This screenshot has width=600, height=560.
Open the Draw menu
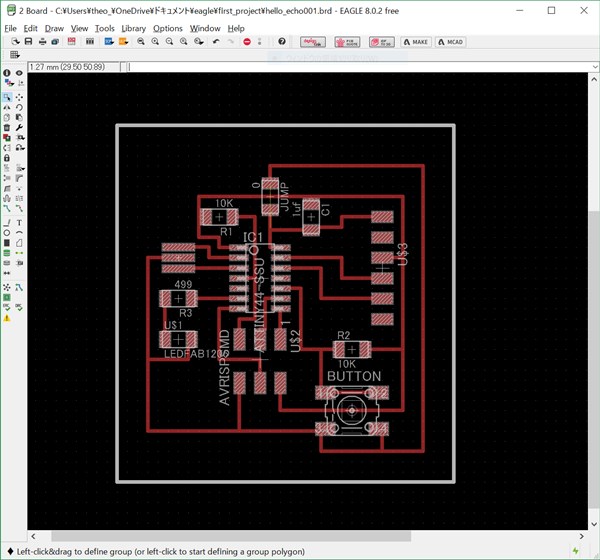tap(54, 28)
